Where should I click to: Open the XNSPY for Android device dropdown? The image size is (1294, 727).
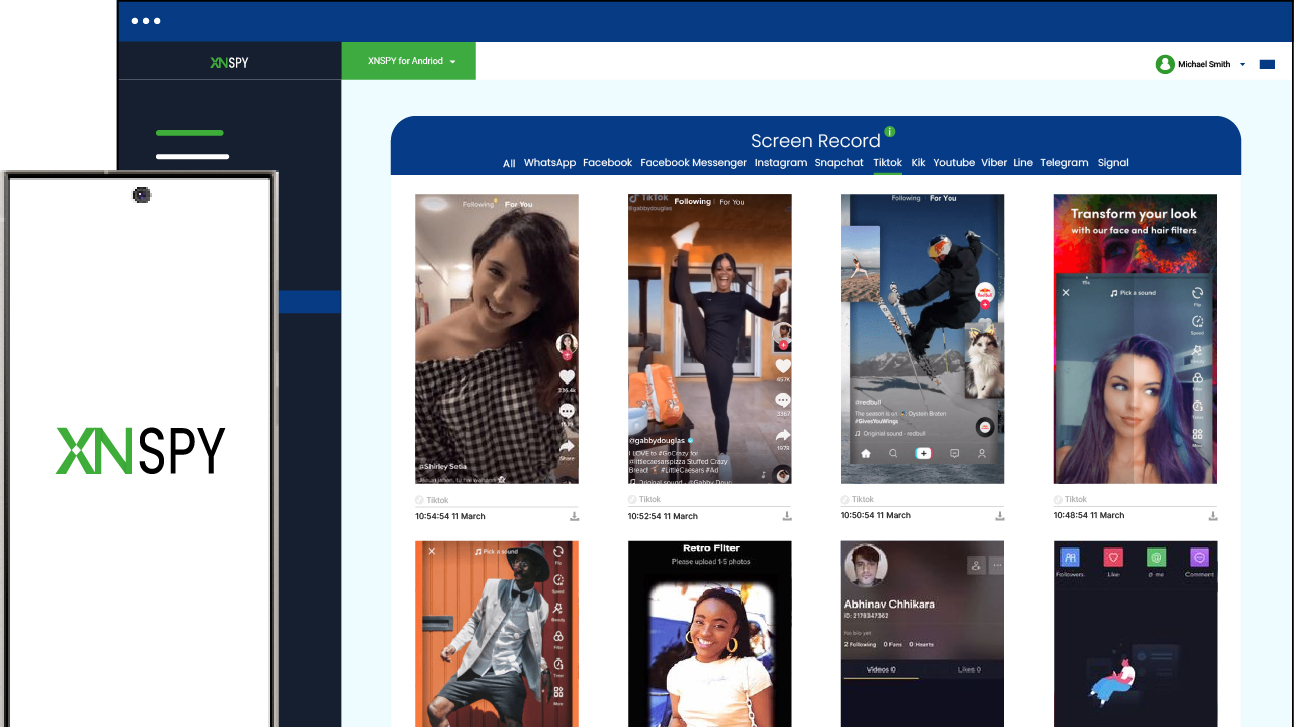[409, 61]
